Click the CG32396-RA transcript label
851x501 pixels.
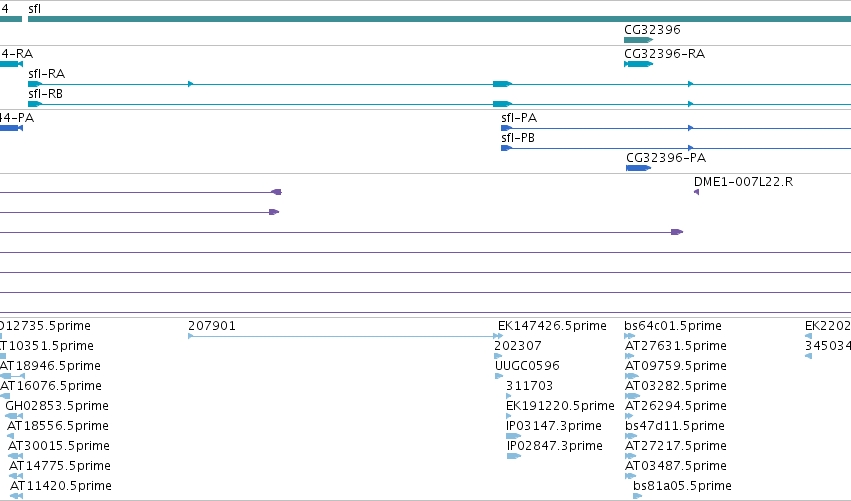[664, 54]
